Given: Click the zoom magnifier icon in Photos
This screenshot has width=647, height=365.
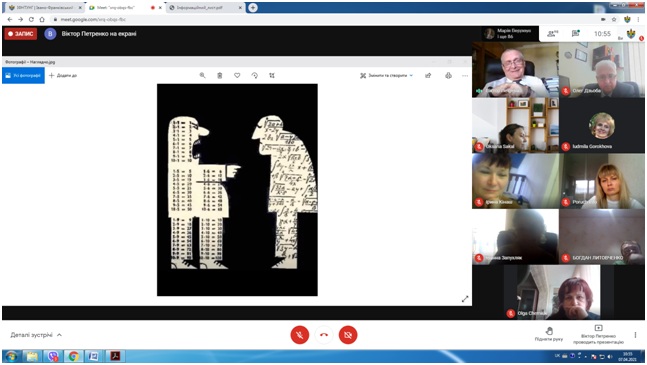Looking at the screenshot, I should 202,75.
